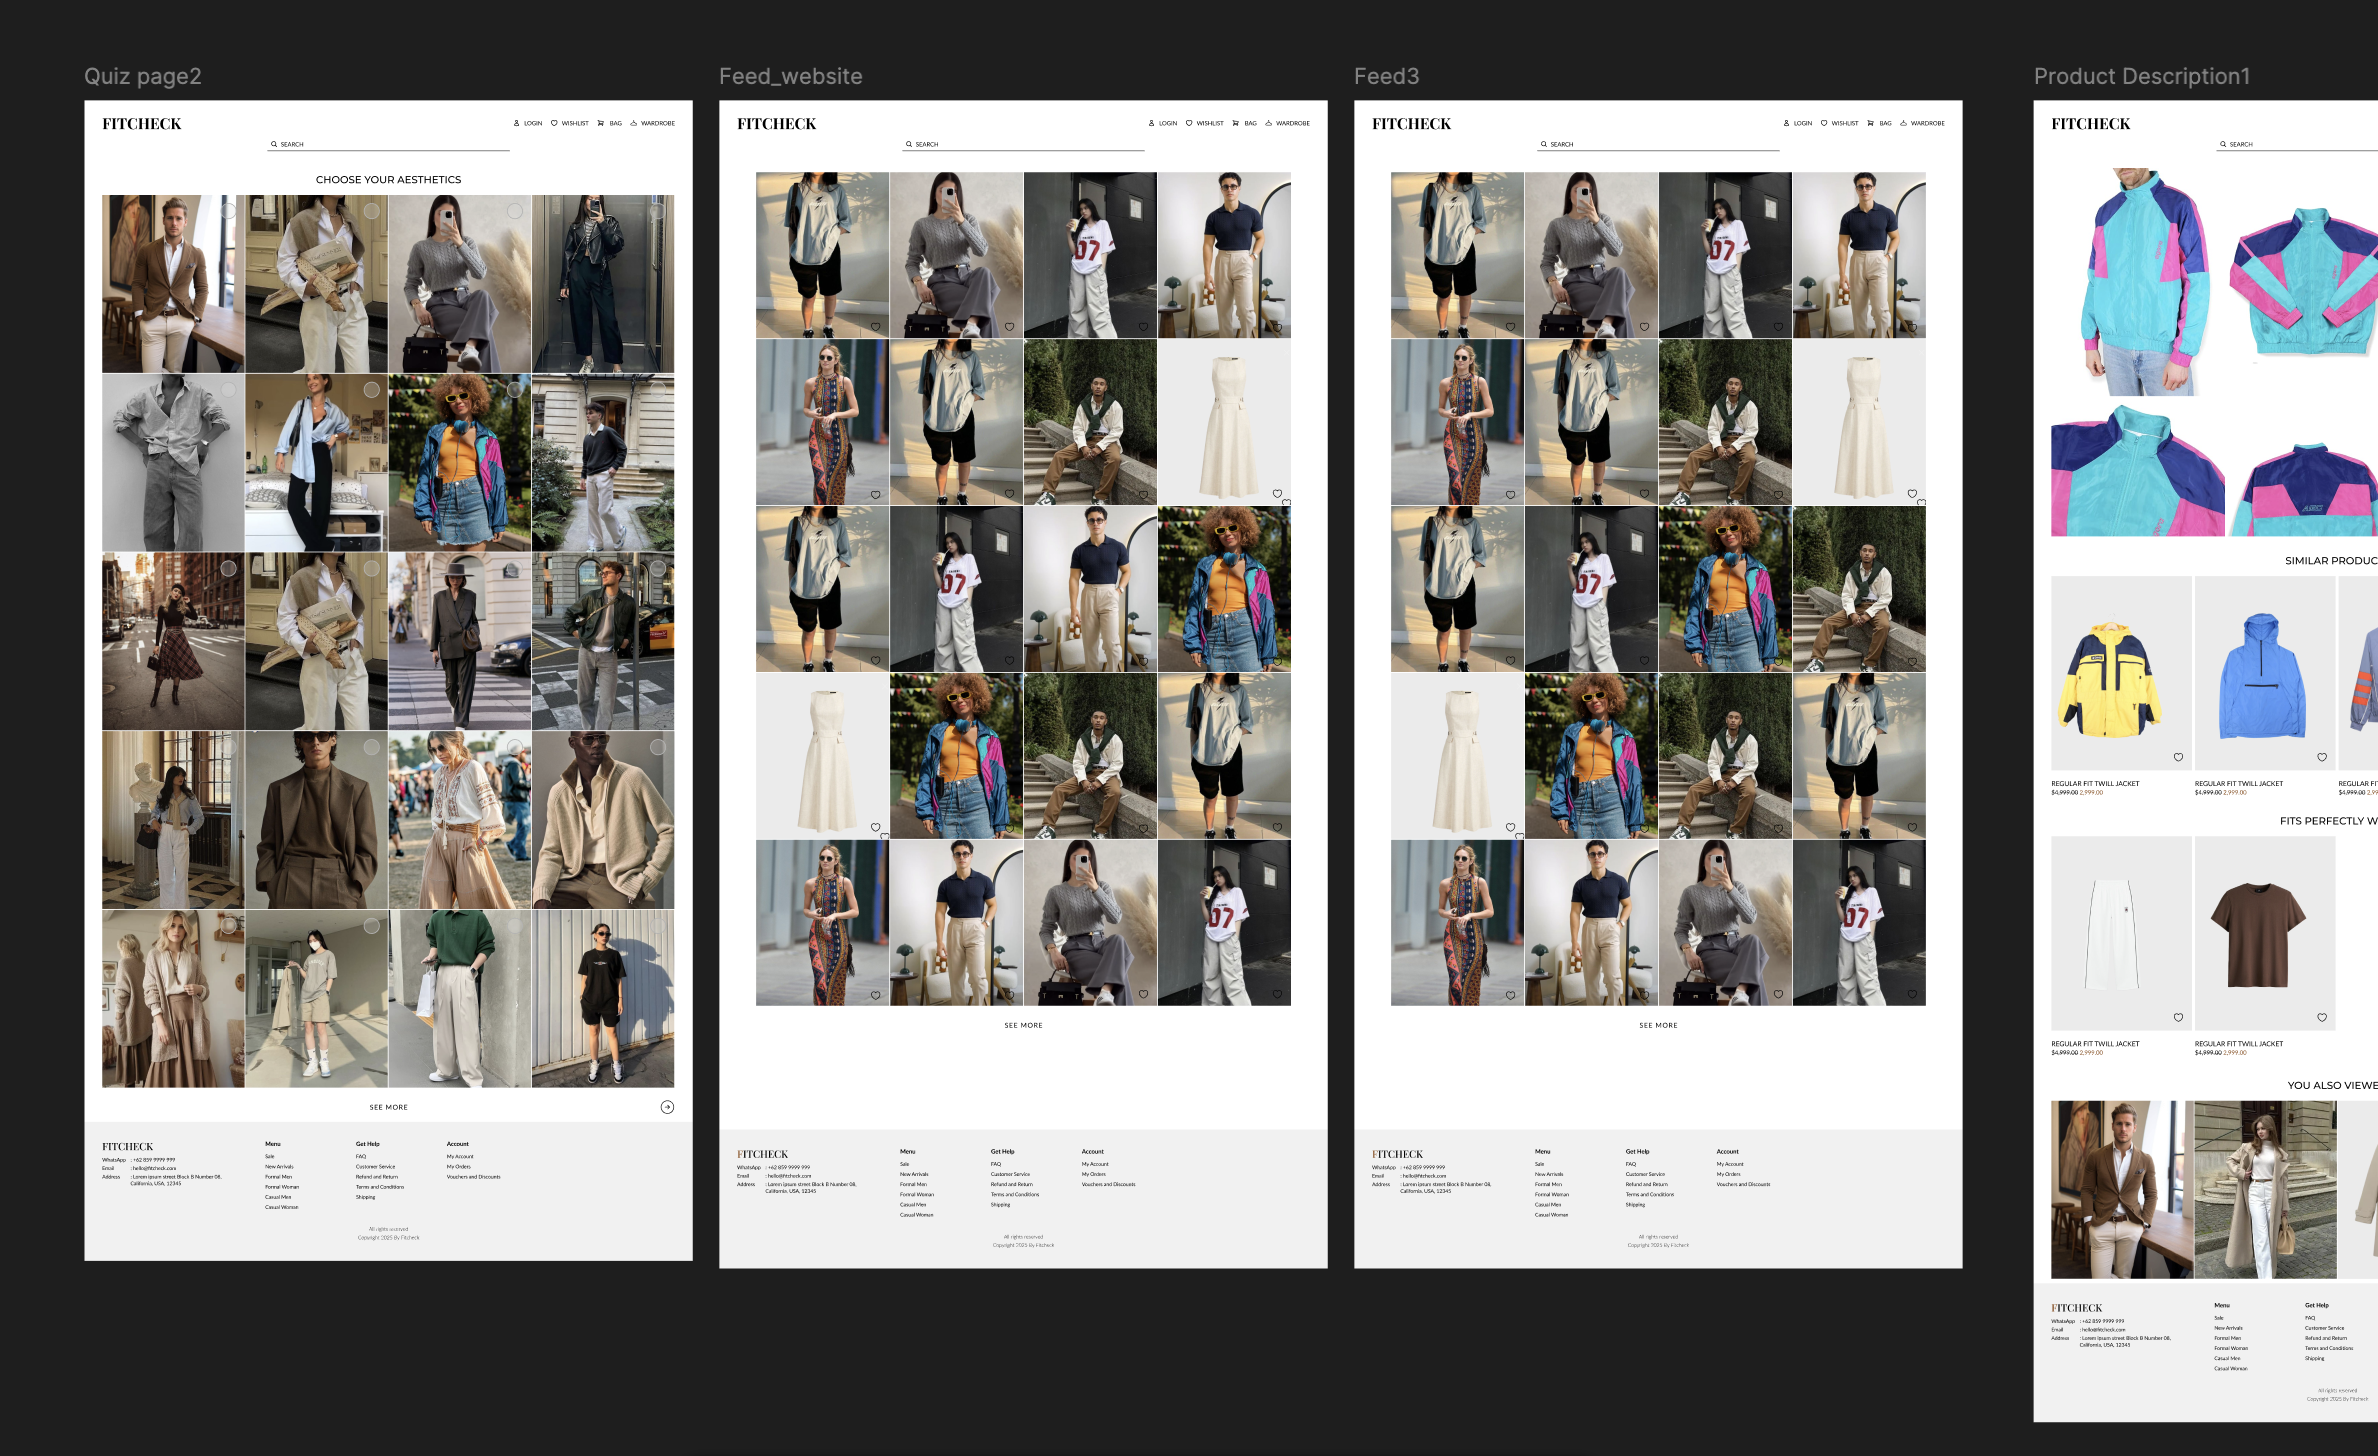Click the heart icon on the blue hooded jacket product
Viewport: 2378px width, 1456px height.
click(2322, 757)
